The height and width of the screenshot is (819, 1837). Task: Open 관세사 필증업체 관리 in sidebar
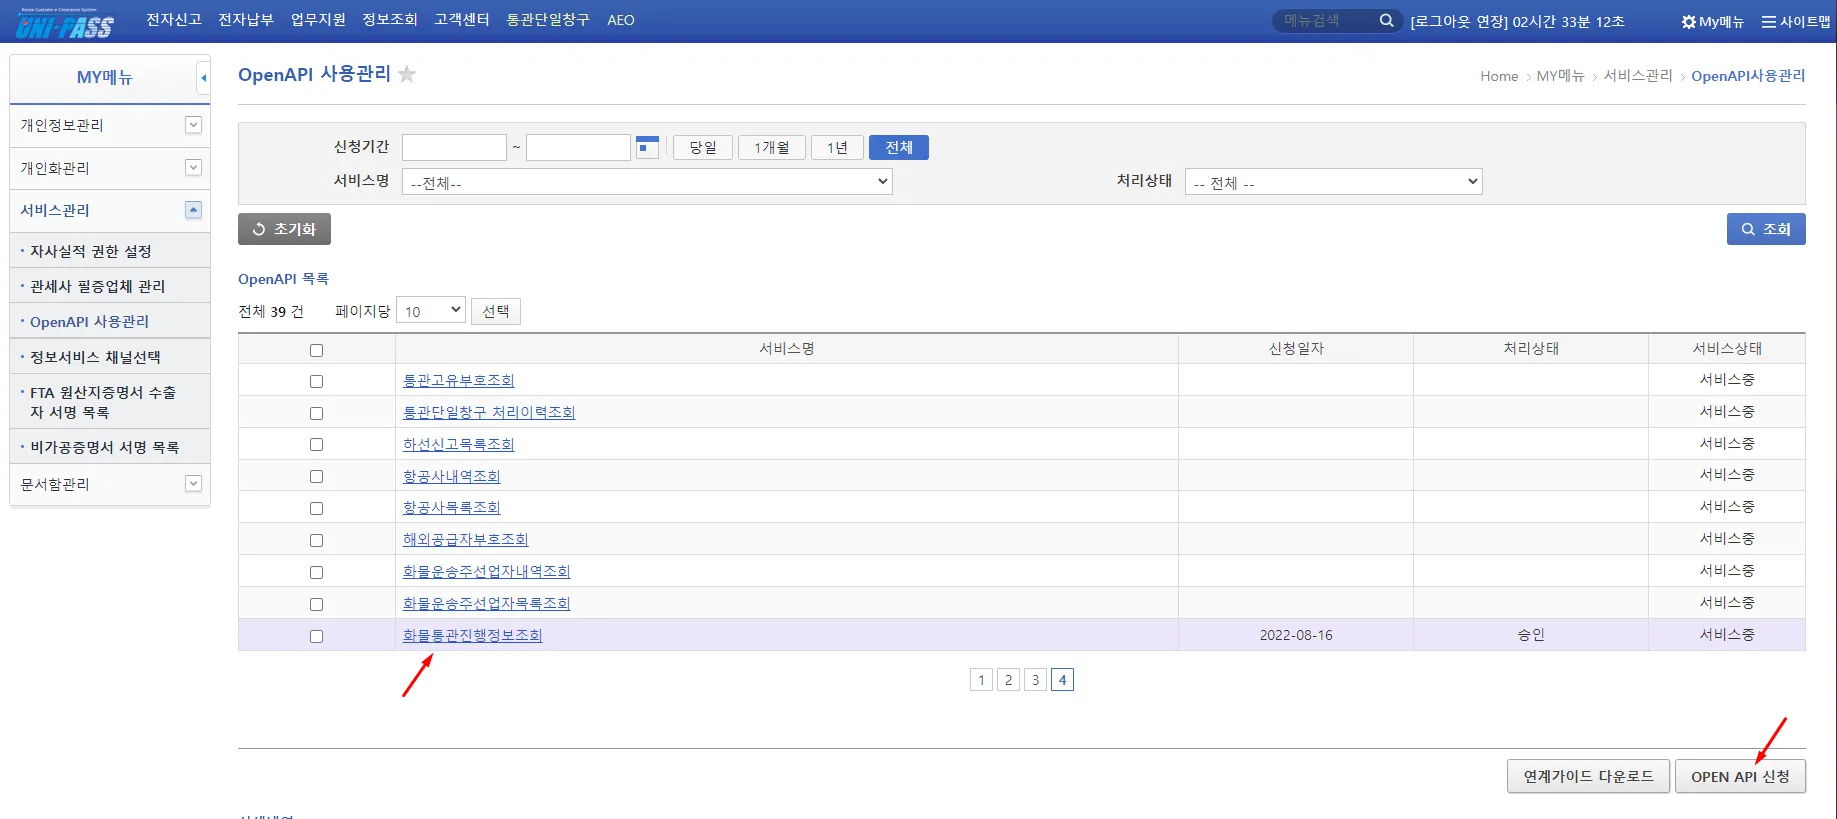click(97, 286)
